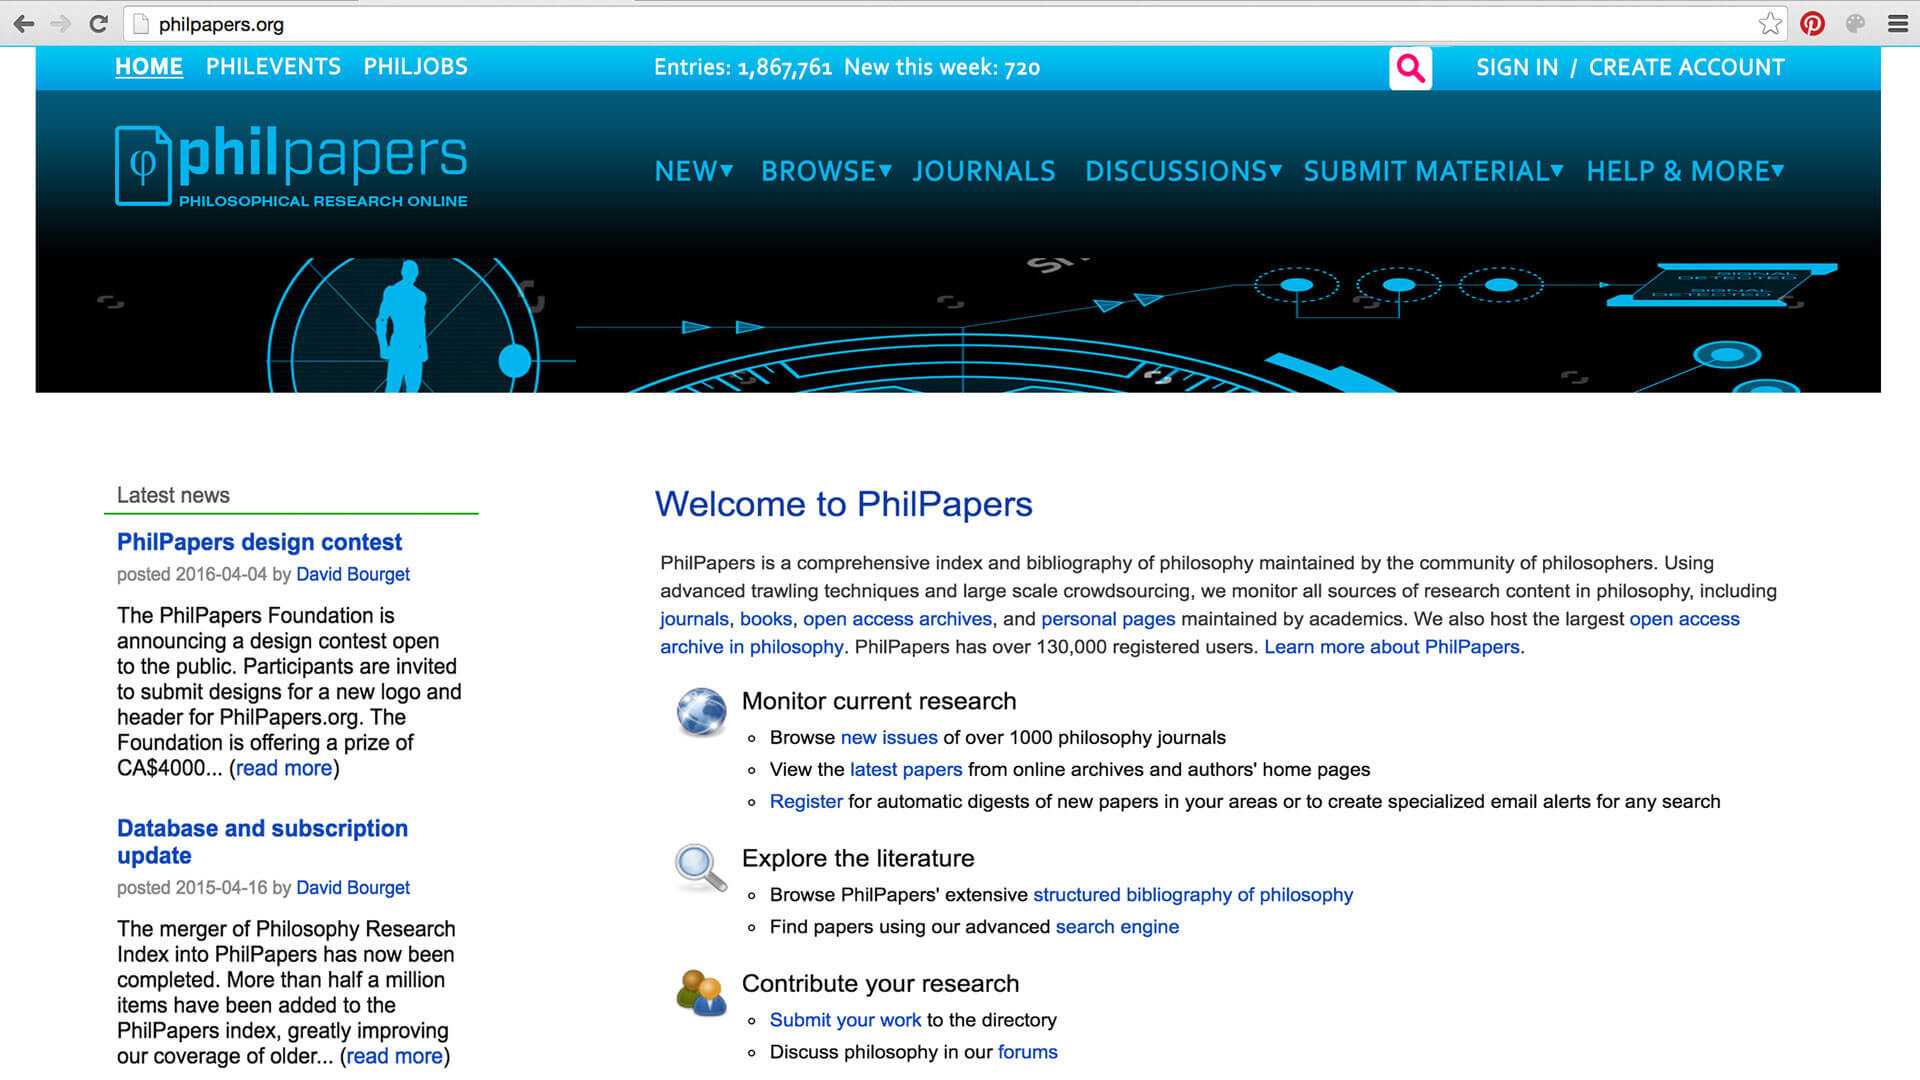Expand the DISCUSSIONS dropdown menu
The width and height of the screenshot is (1920, 1080).
click(1184, 171)
